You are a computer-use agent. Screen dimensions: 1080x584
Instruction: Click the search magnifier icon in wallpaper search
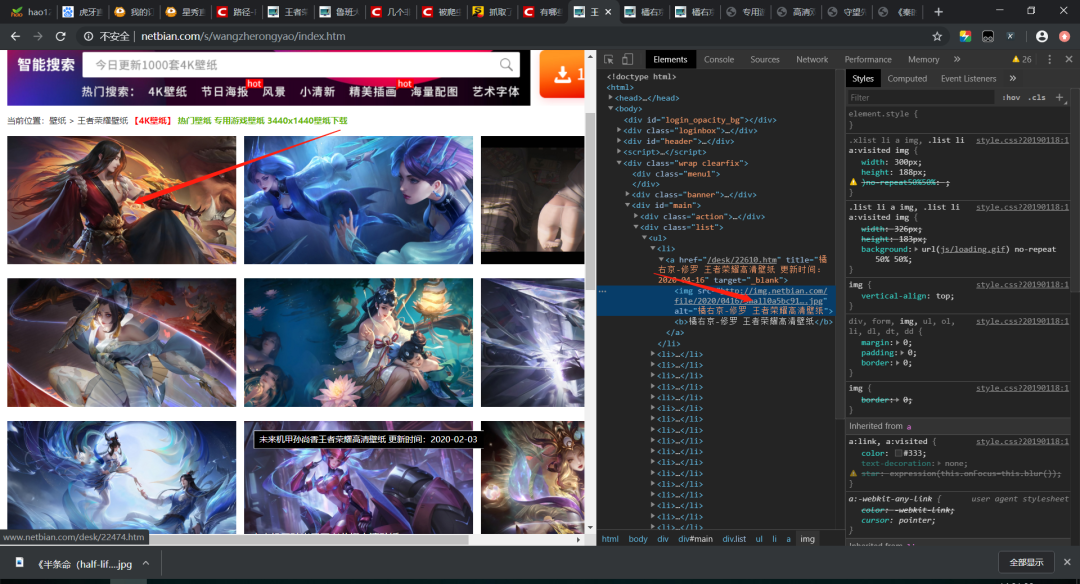(506, 65)
